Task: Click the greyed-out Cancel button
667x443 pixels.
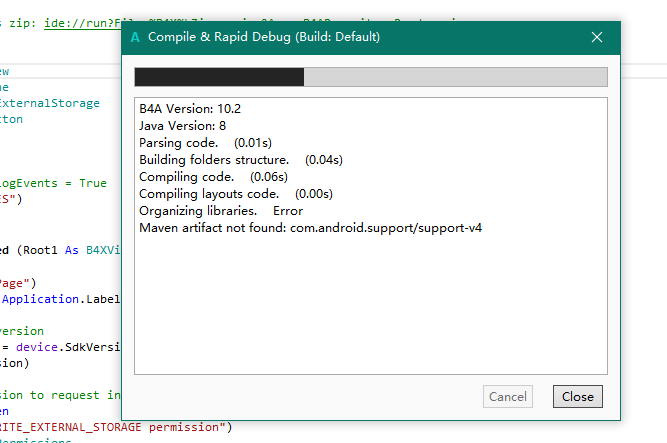Action: 508,396
